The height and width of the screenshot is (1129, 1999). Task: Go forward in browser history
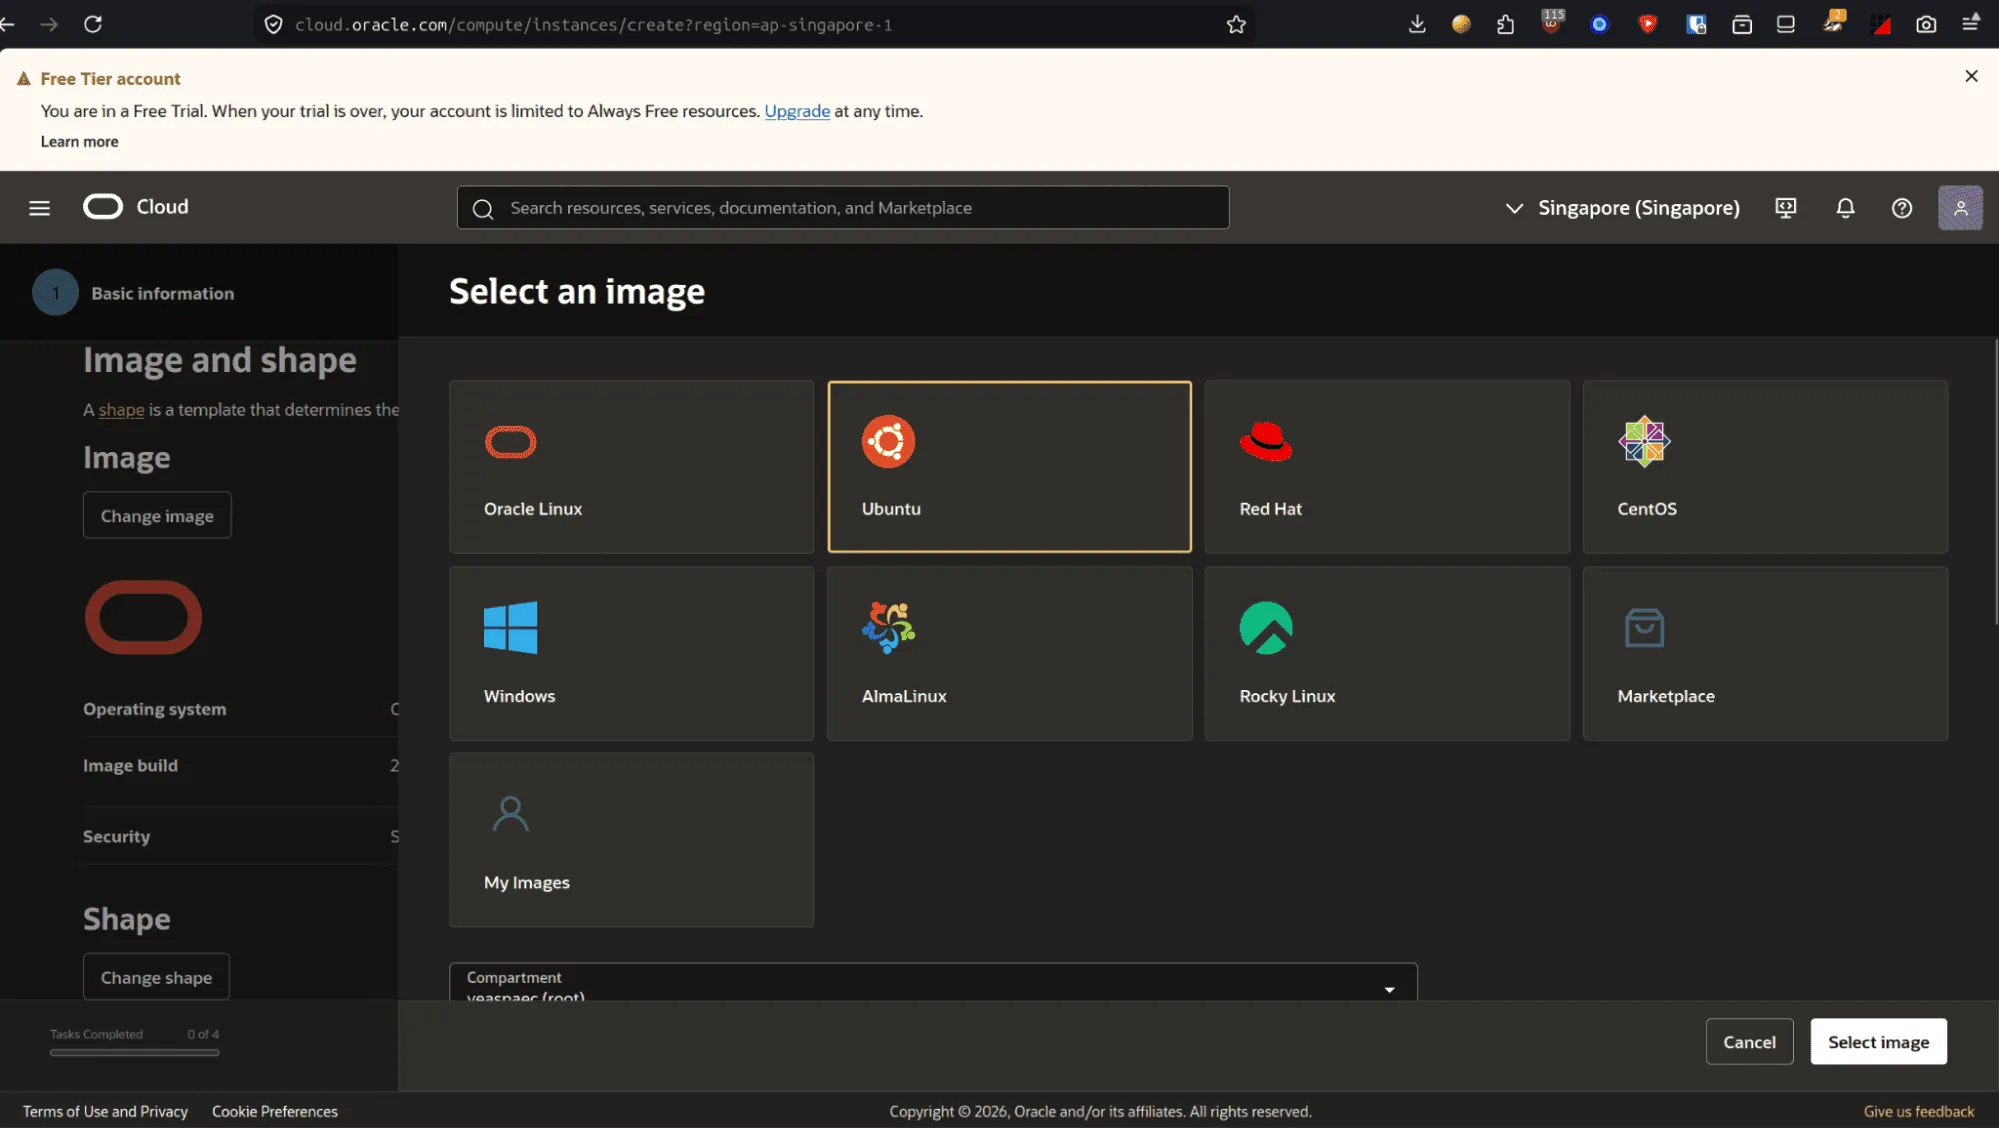[49, 24]
